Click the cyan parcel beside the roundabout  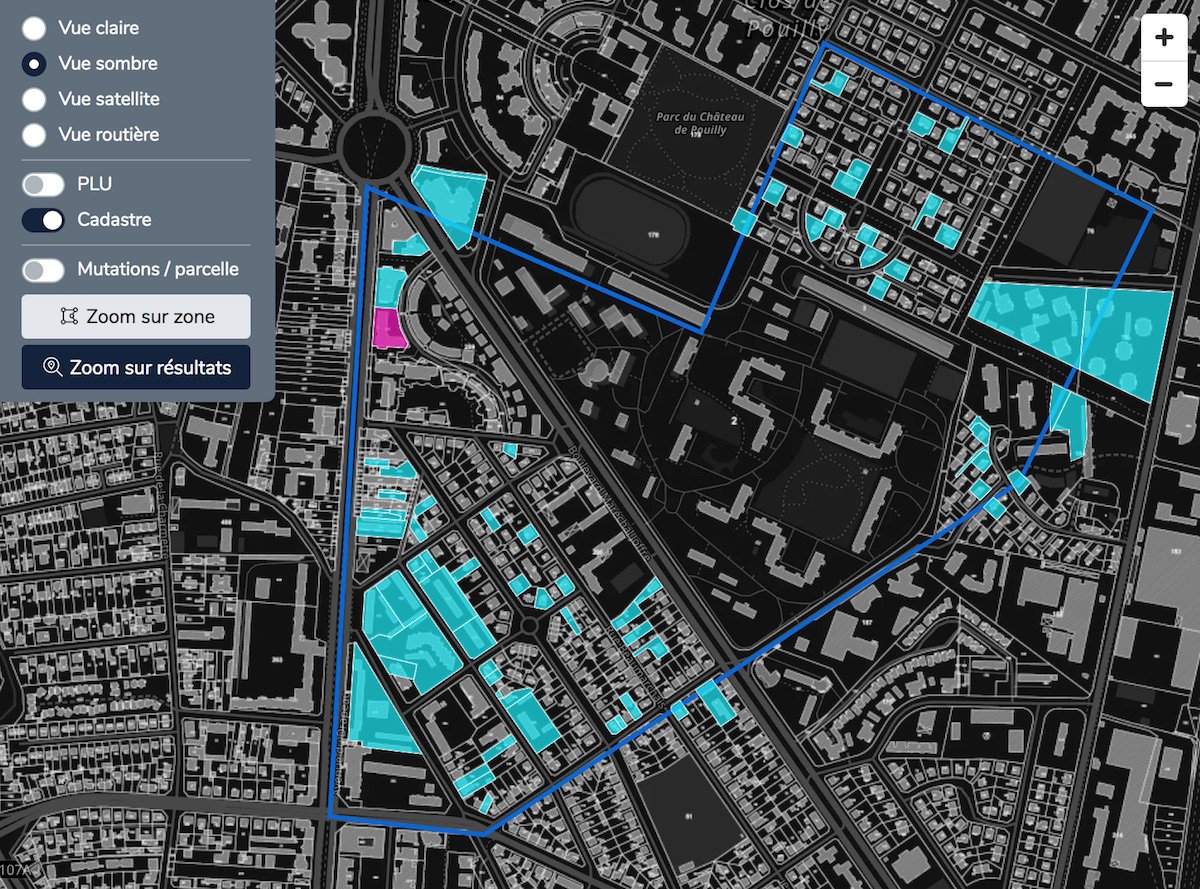click(x=449, y=199)
